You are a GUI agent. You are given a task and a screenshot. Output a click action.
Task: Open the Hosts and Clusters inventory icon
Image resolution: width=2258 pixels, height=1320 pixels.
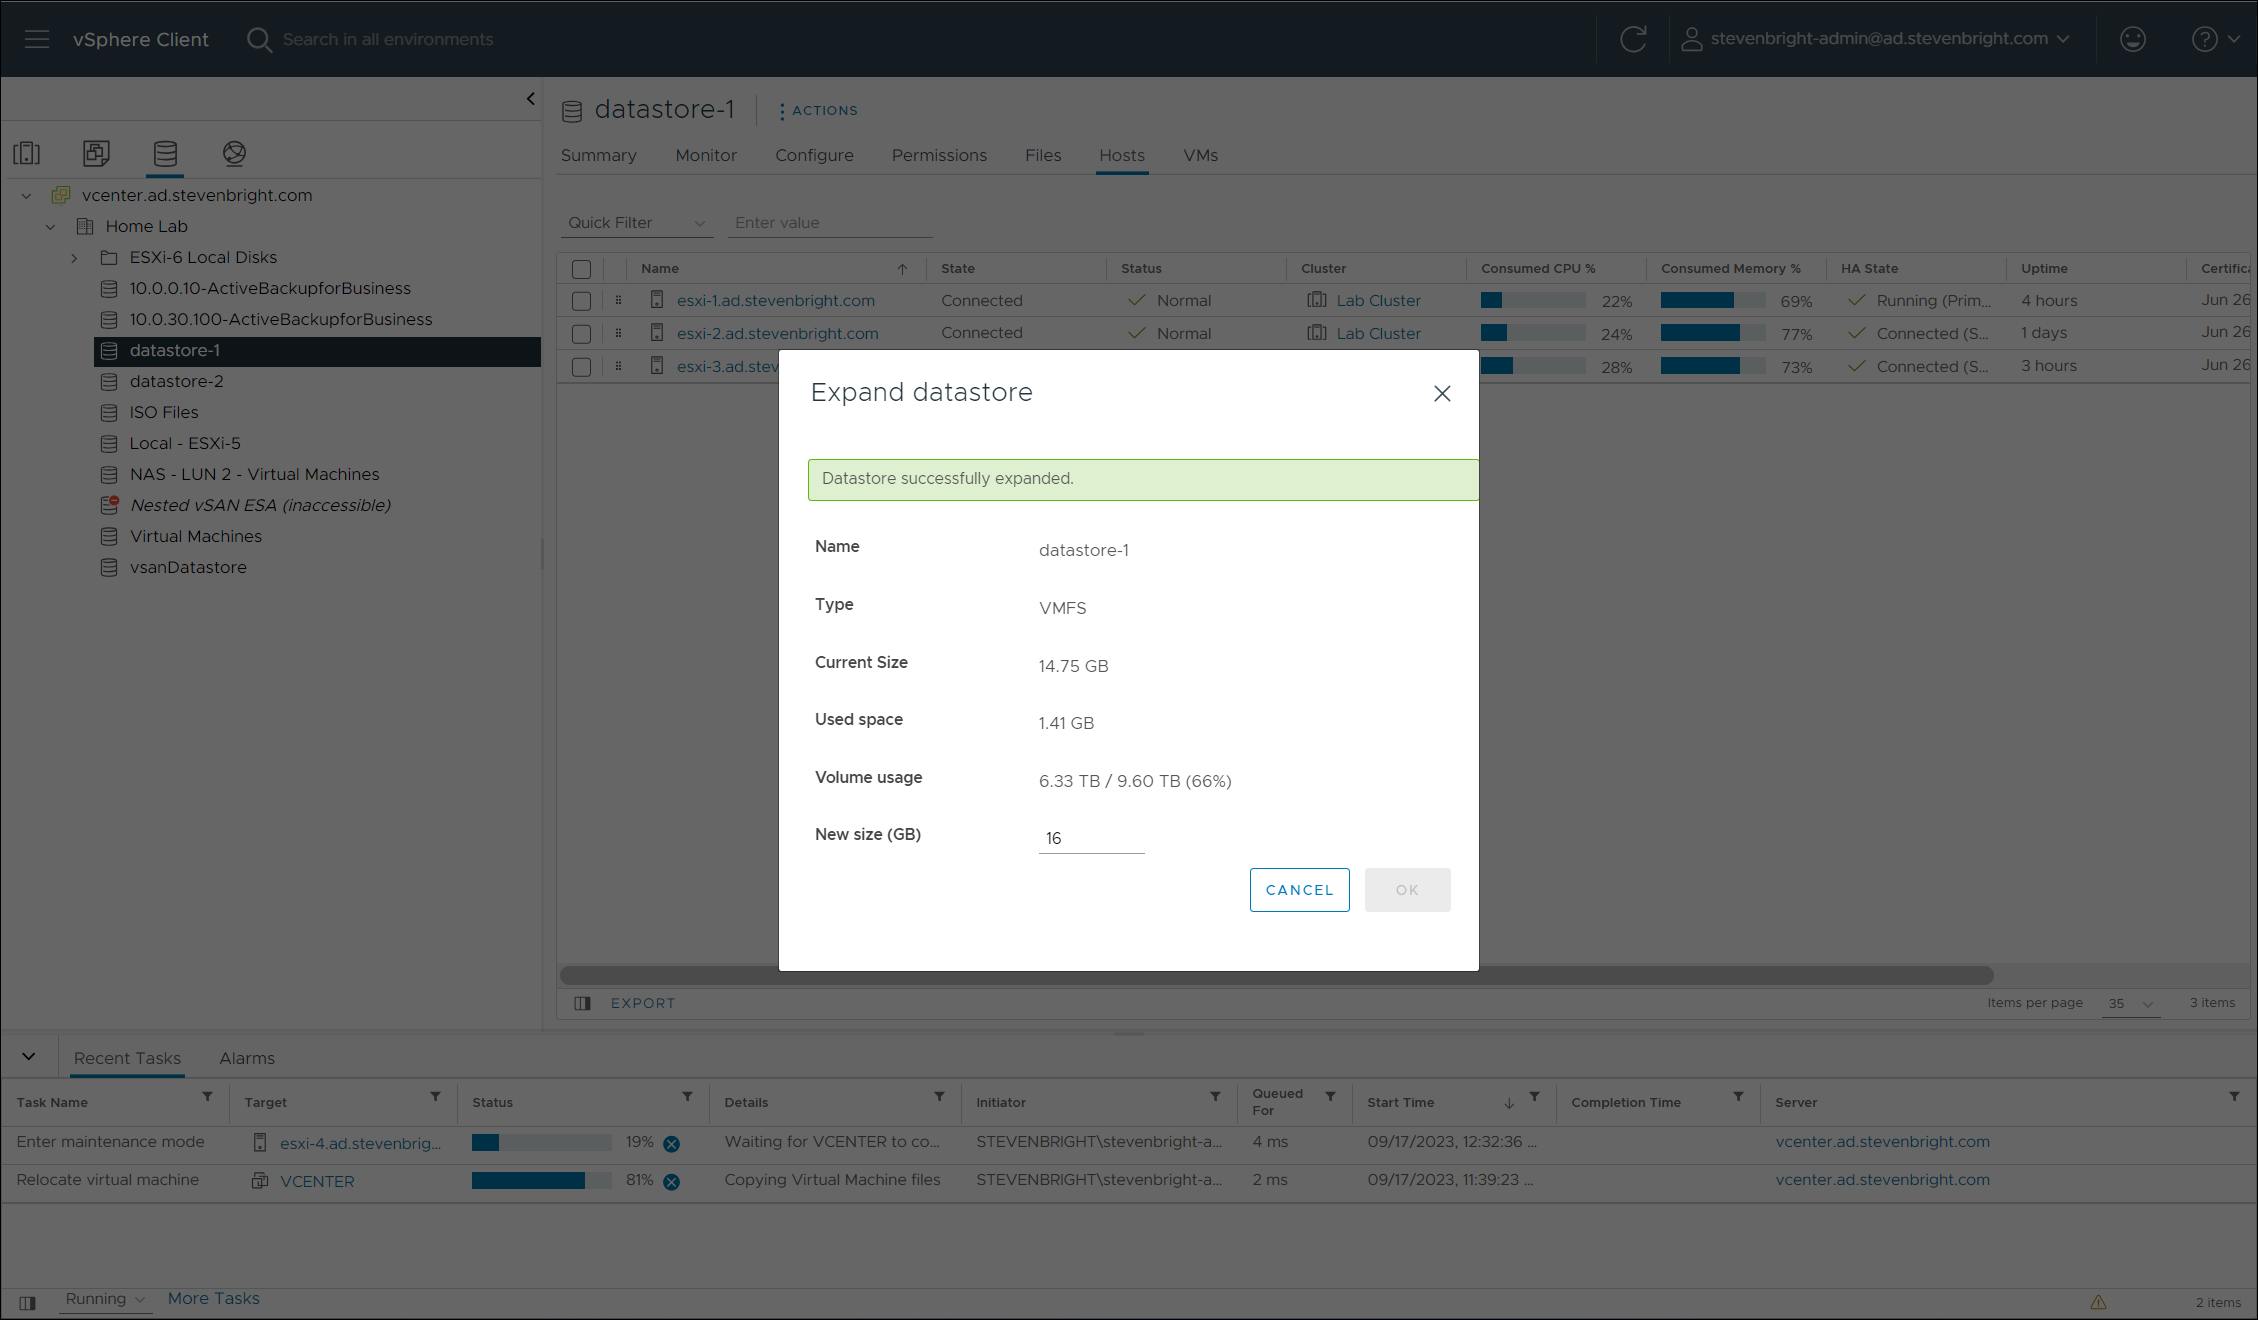point(27,153)
